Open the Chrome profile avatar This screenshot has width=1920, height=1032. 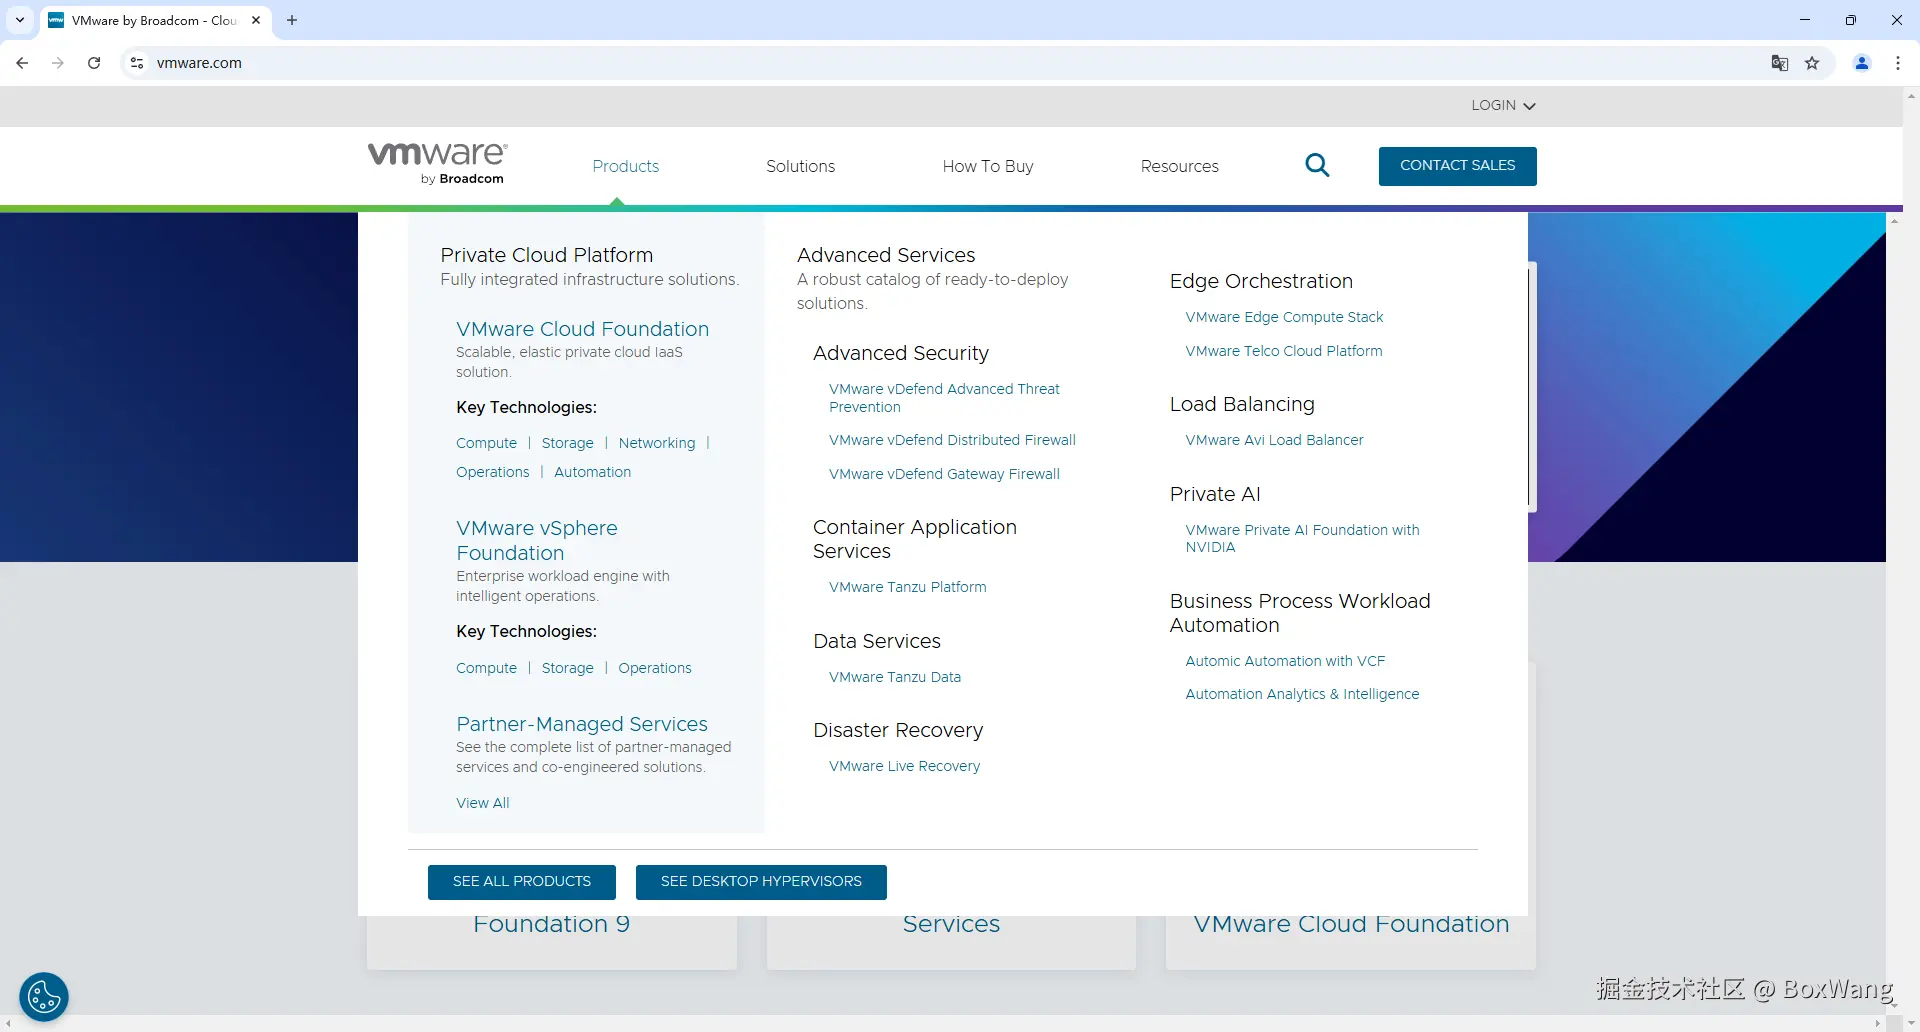pos(1862,63)
